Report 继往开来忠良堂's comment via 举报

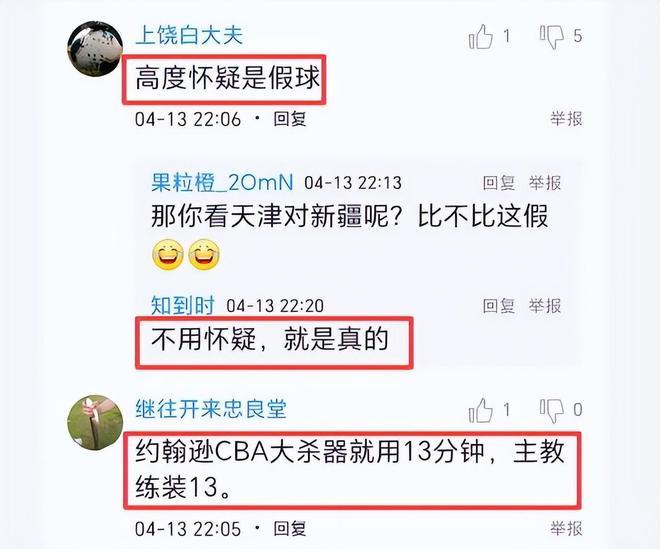pos(566,529)
